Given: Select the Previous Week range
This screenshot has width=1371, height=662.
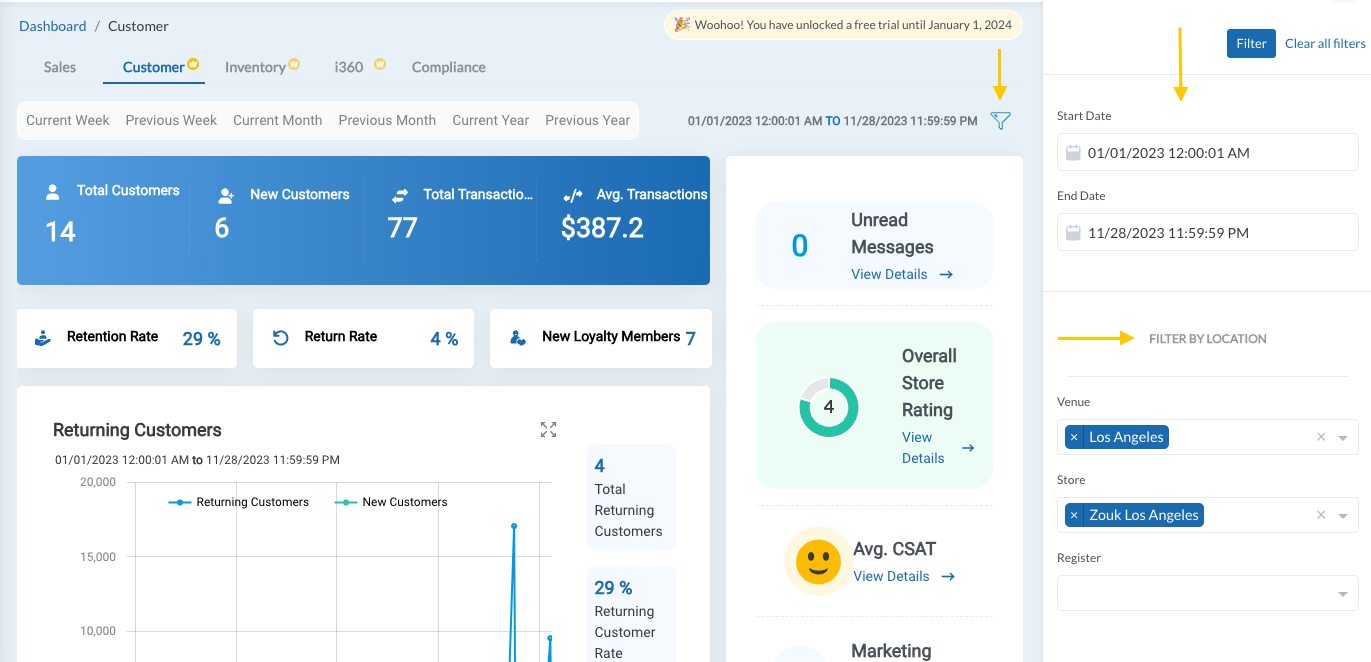Looking at the screenshot, I should coord(171,120).
